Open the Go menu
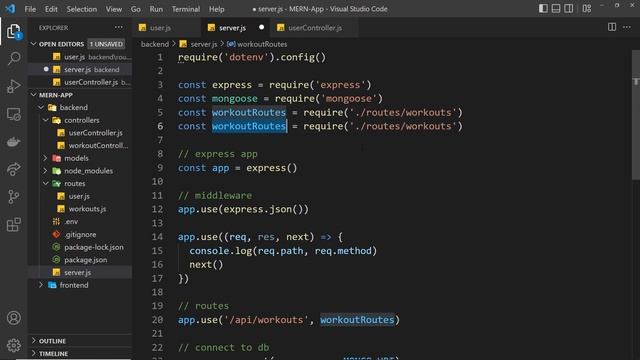The width and height of the screenshot is (640, 360). 136,9
